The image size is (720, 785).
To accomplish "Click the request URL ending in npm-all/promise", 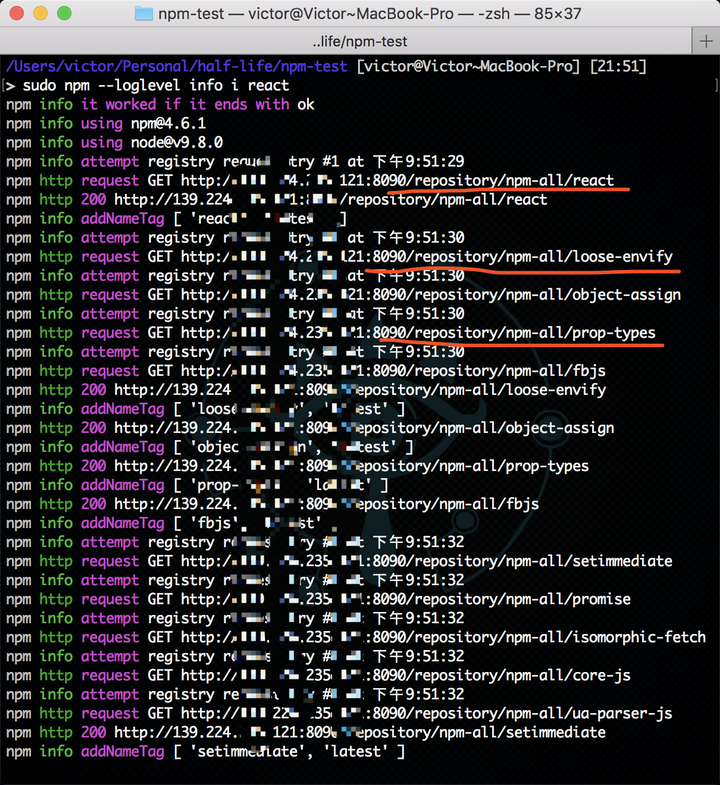I will coord(406,599).
